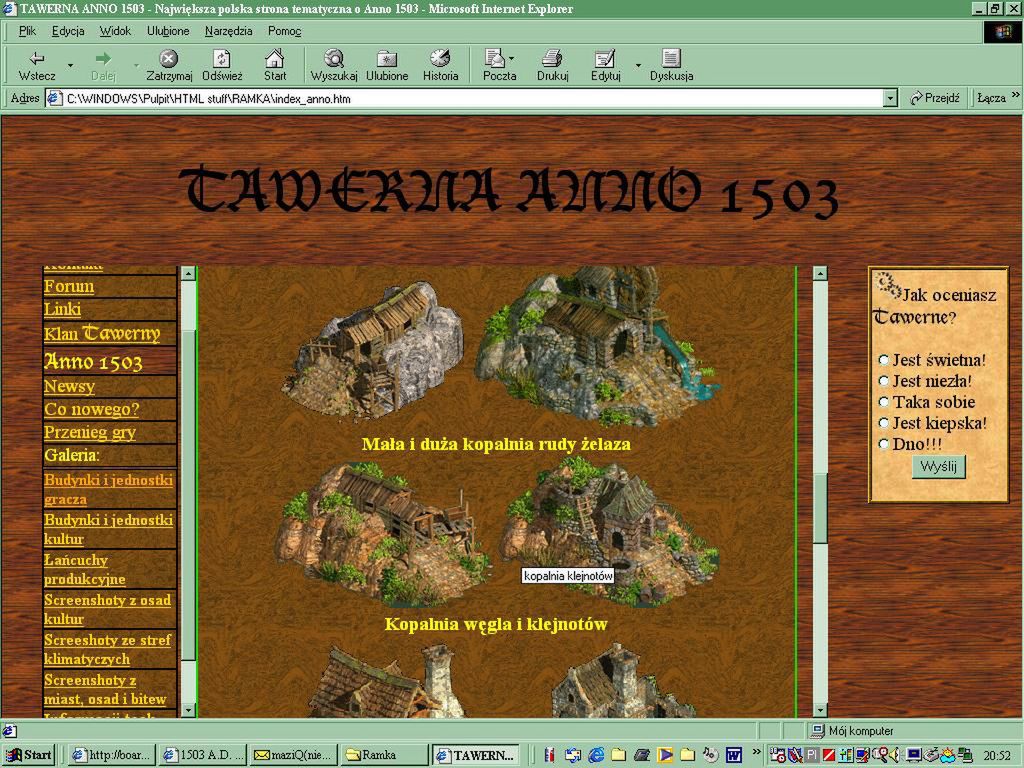Screen dimensions: 1024x768
Task: Expand hidden quick launch icons chevron
Action: [756, 752]
